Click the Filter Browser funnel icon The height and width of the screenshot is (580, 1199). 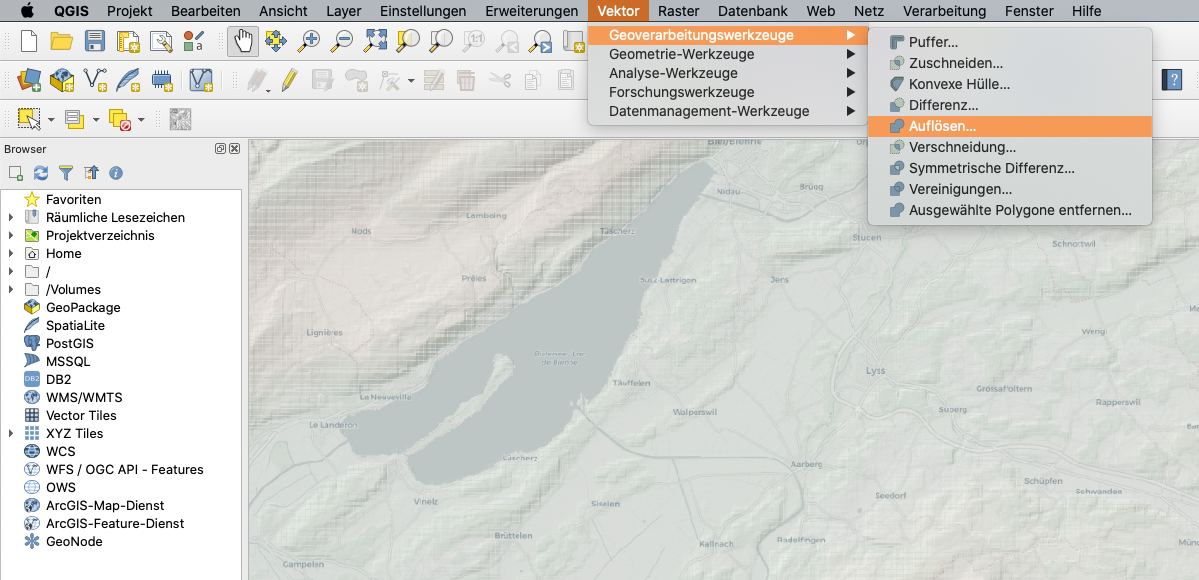66,173
